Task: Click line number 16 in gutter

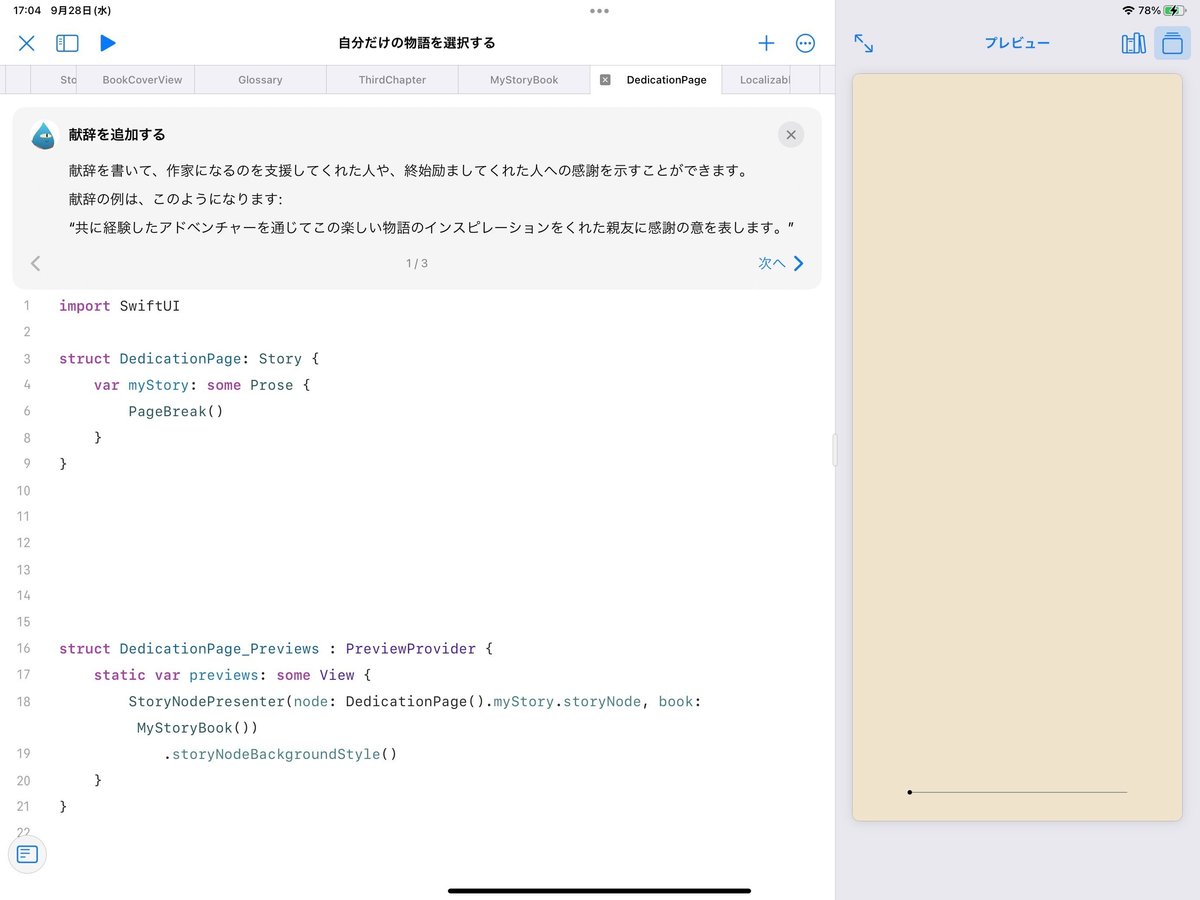Action: pos(23,648)
